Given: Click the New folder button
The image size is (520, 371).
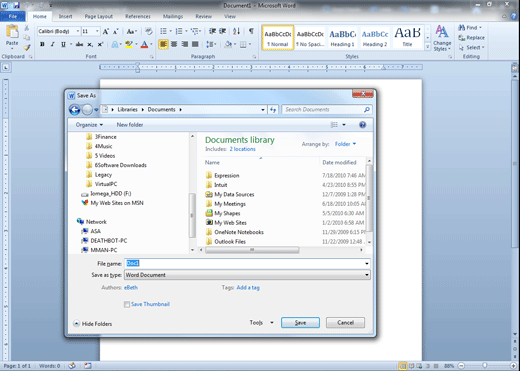Looking at the screenshot, I should pyautogui.click(x=130, y=125).
